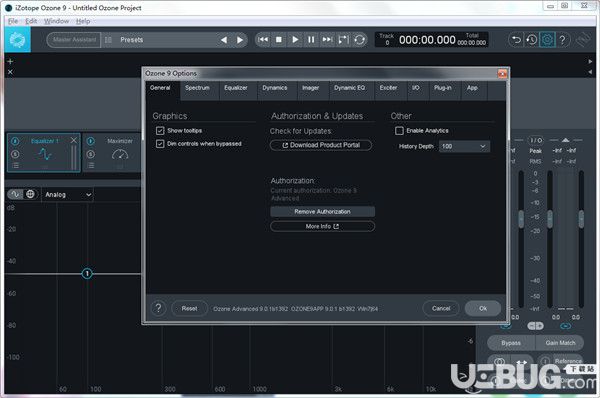Close the Ozone 9 Options dialog

coord(502,73)
